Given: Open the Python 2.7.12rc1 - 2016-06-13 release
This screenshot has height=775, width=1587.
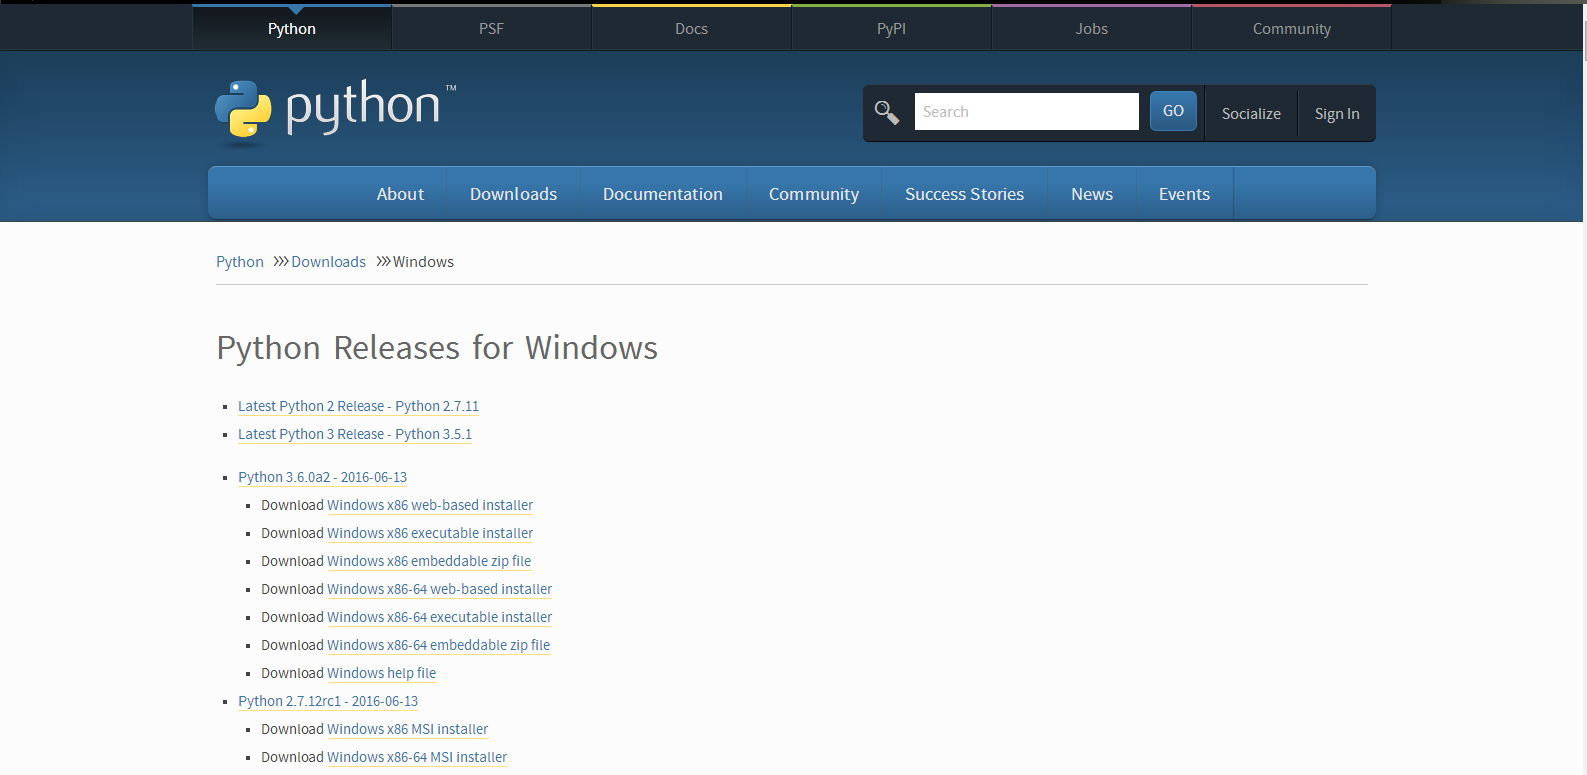Looking at the screenshot, I should 328,701.
